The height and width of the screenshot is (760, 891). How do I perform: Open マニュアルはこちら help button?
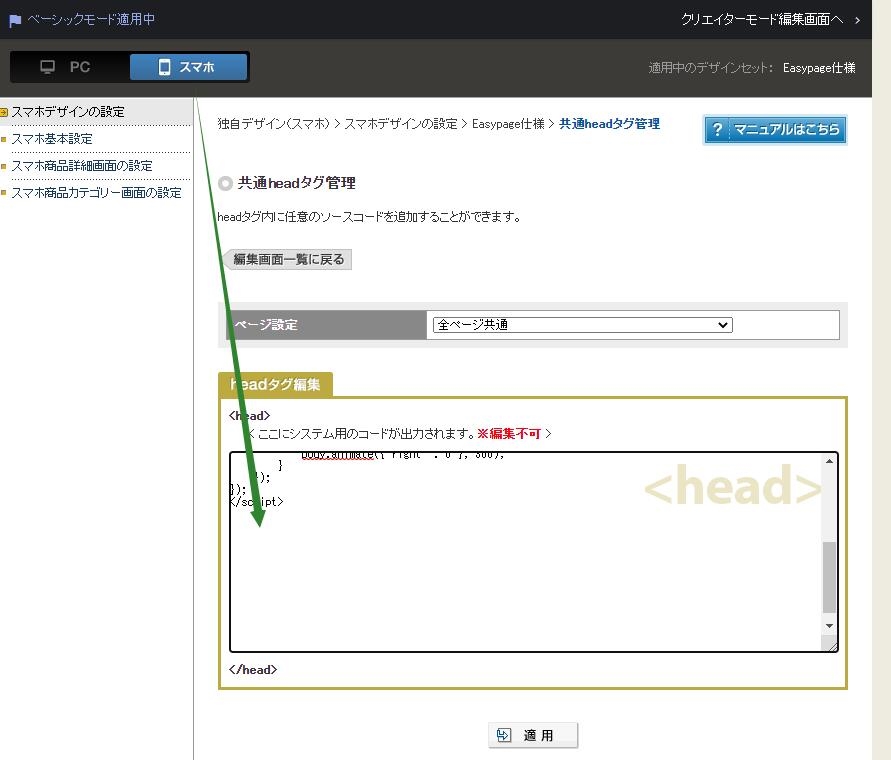[x=775, y=130]
